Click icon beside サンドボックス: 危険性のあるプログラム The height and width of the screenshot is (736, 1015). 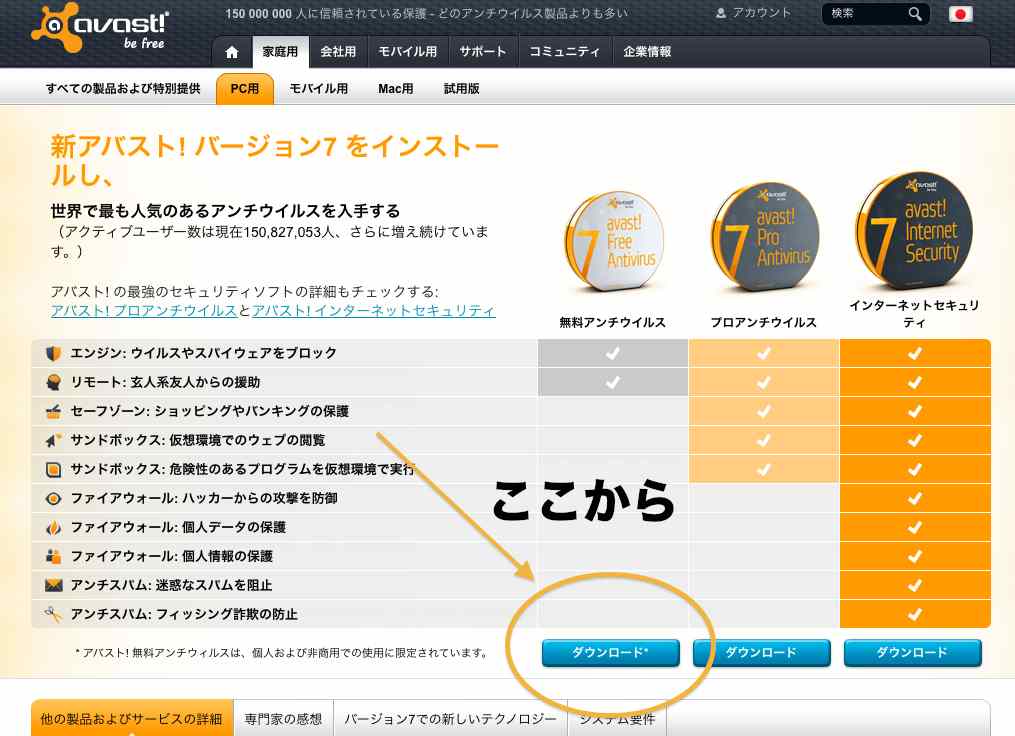pyautogui.click(x=54, y=469)
